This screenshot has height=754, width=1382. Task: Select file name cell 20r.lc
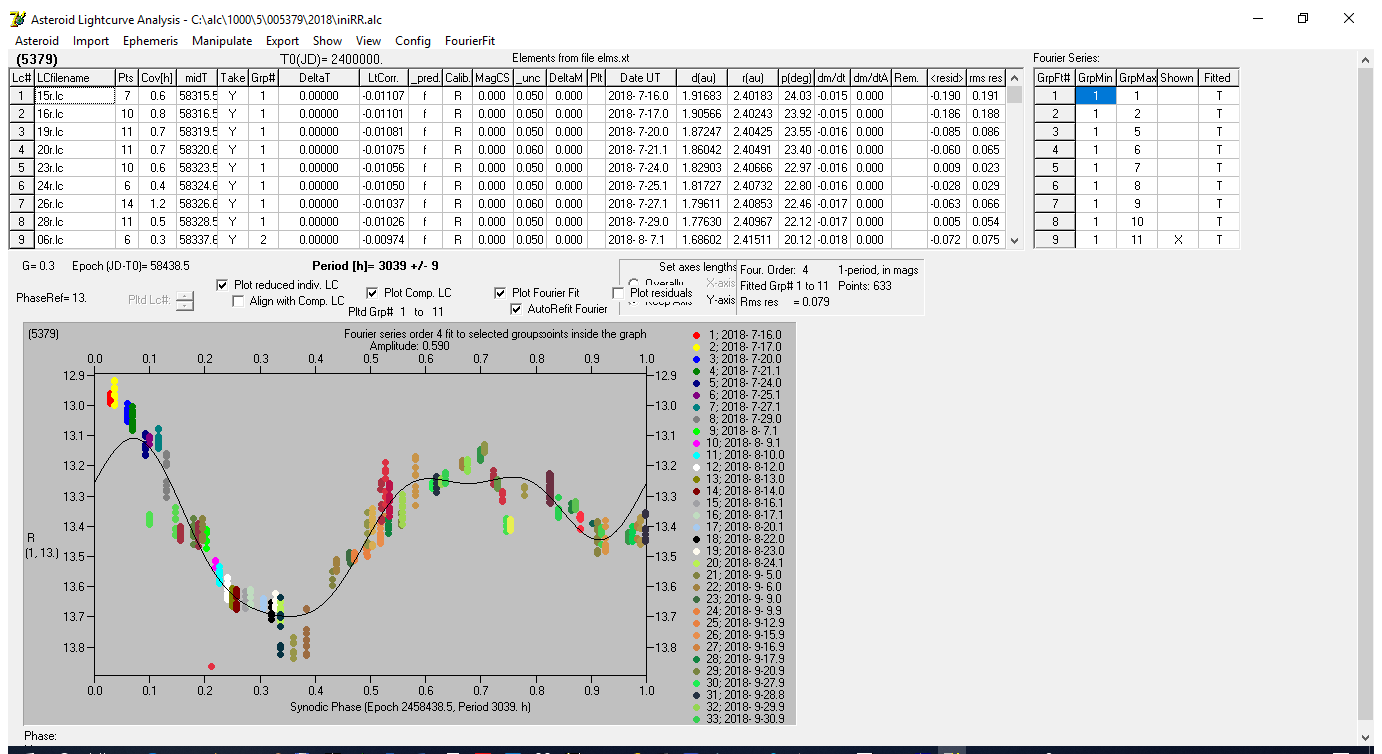(x=73, y=150)
